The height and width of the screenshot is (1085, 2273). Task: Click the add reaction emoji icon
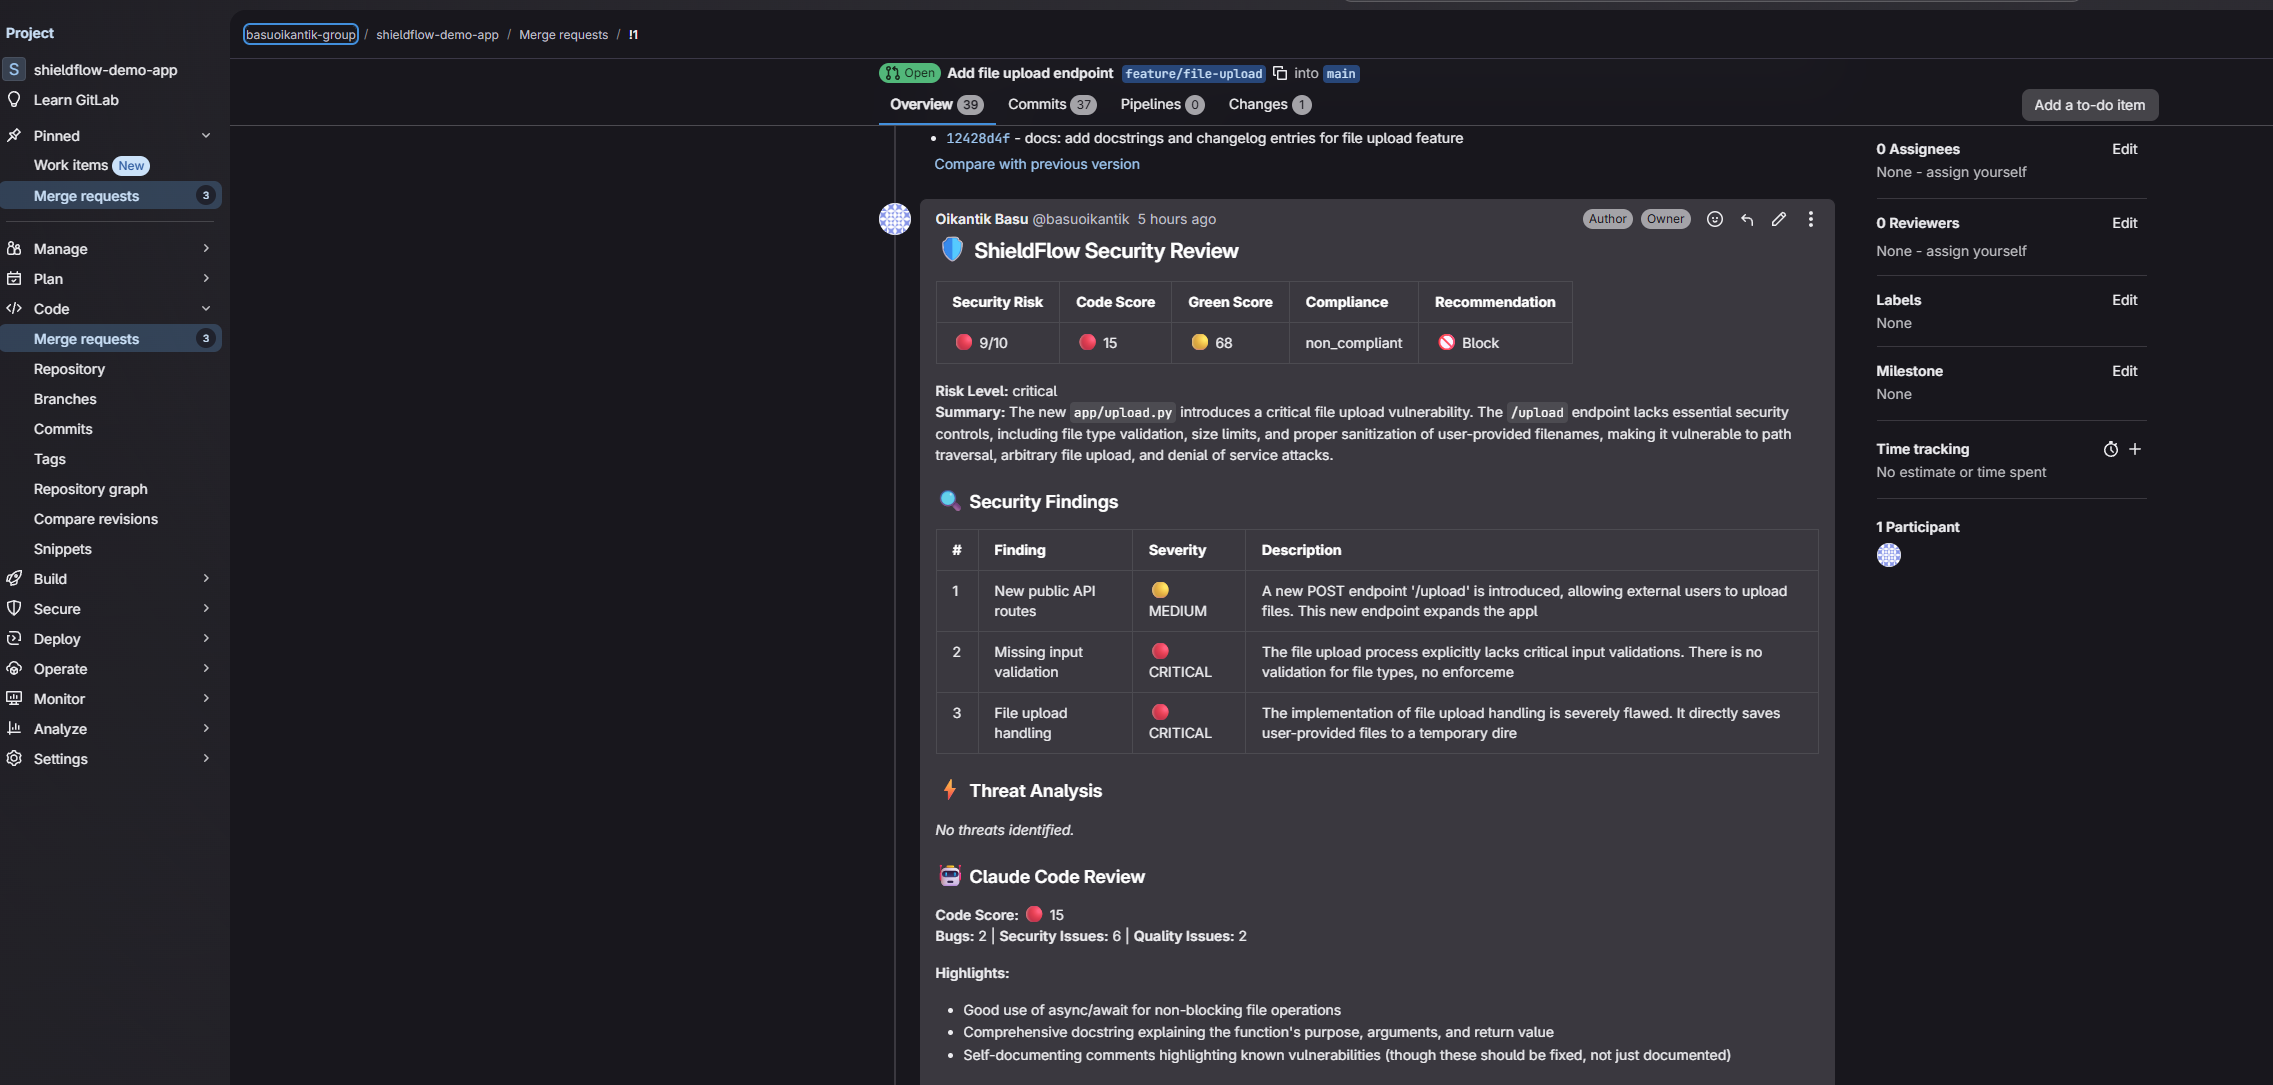(x=1714, y=219)
